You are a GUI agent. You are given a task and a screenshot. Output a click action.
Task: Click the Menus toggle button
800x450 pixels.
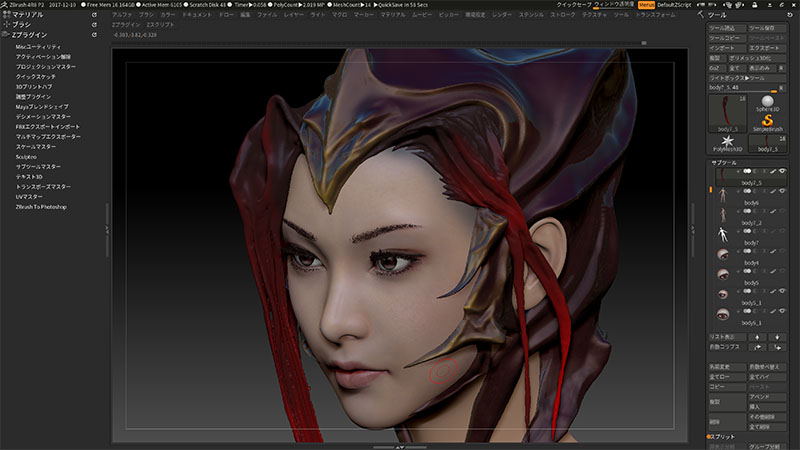(646, 5)
